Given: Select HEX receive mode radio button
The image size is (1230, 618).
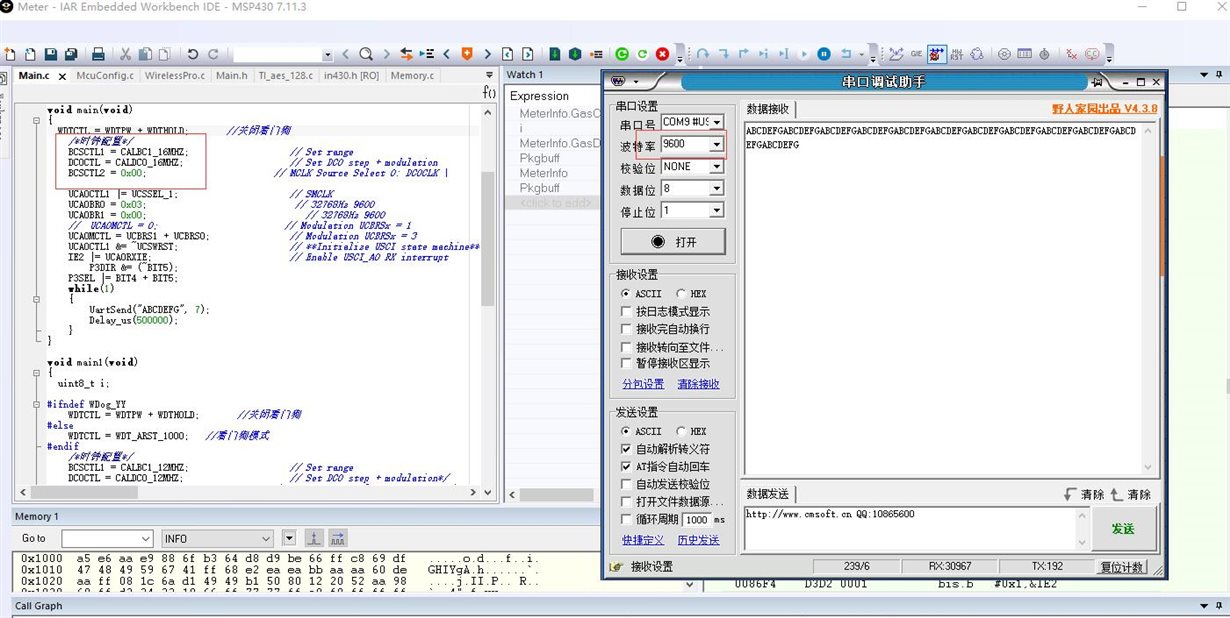Looking at the screenshot, I should tap(681, 293).
